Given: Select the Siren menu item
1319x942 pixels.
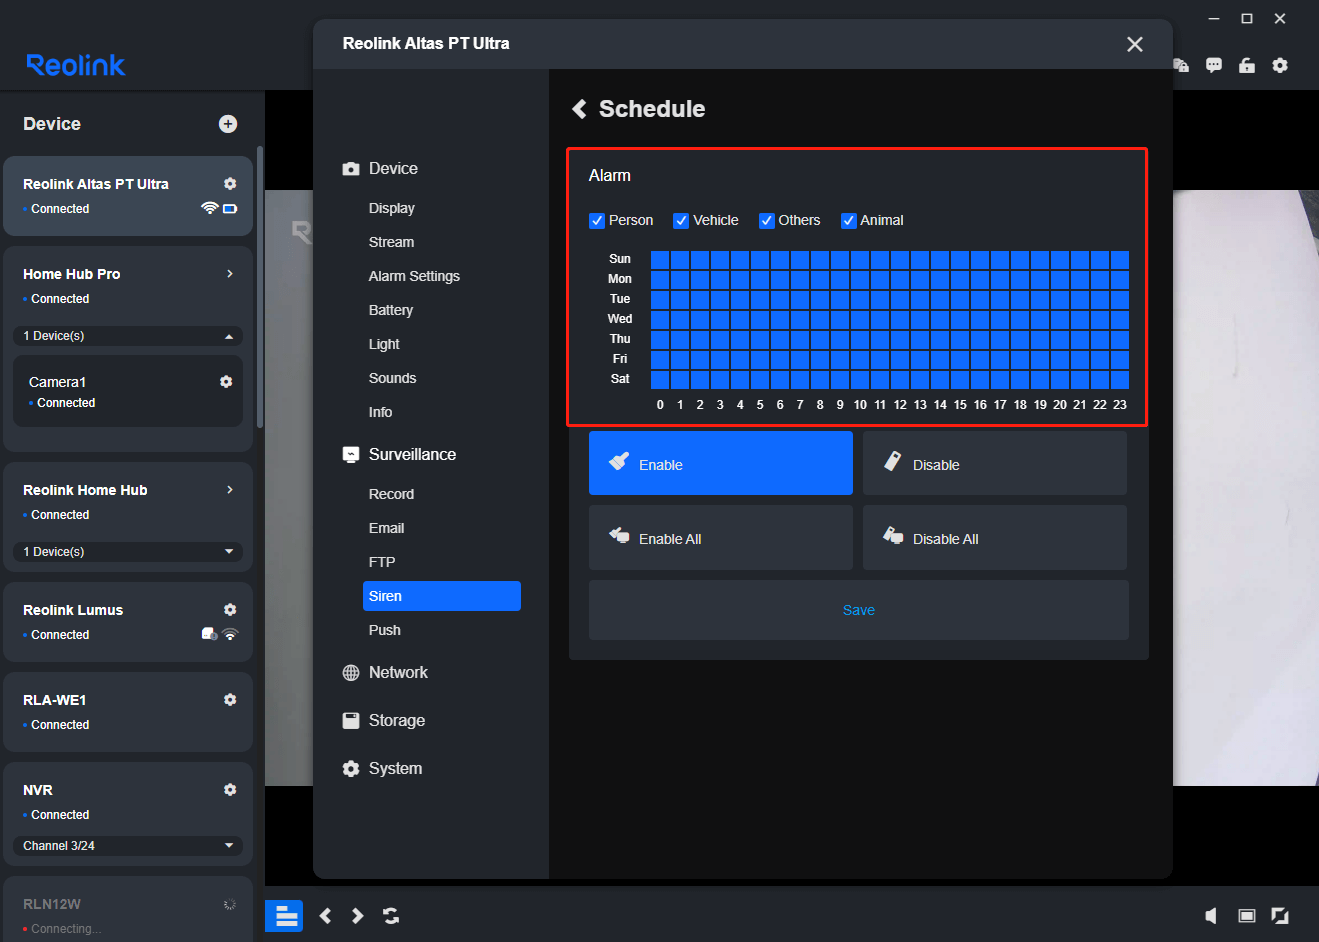Looking at the screenshot, I should coord(442,596).
